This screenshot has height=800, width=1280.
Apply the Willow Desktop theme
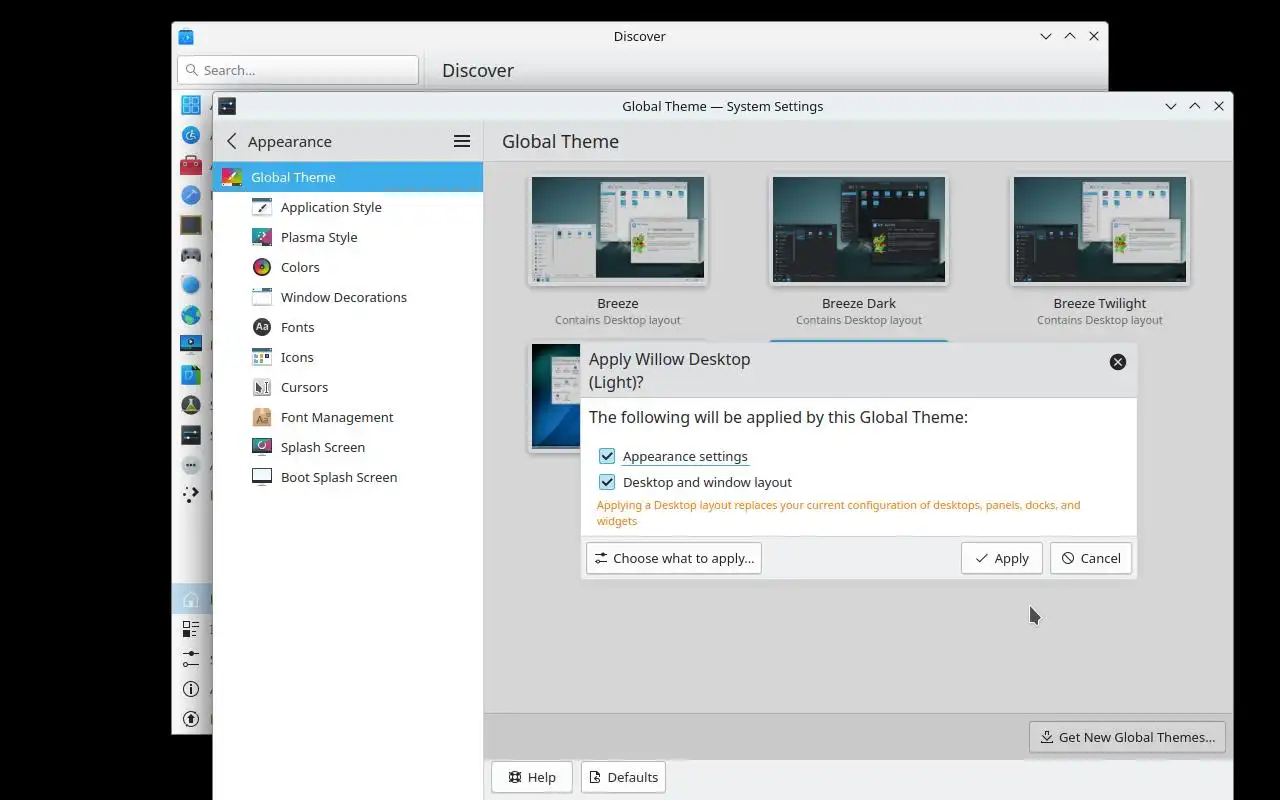click(1002, 558)
